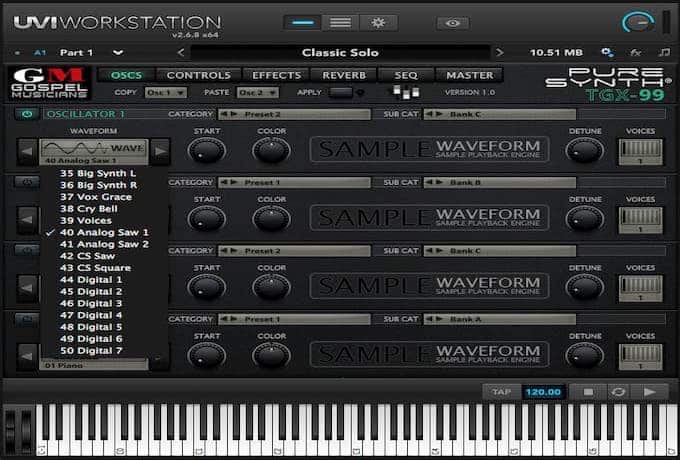
Task: Toggle the second oscillator power button
Action: pos(27,182)
